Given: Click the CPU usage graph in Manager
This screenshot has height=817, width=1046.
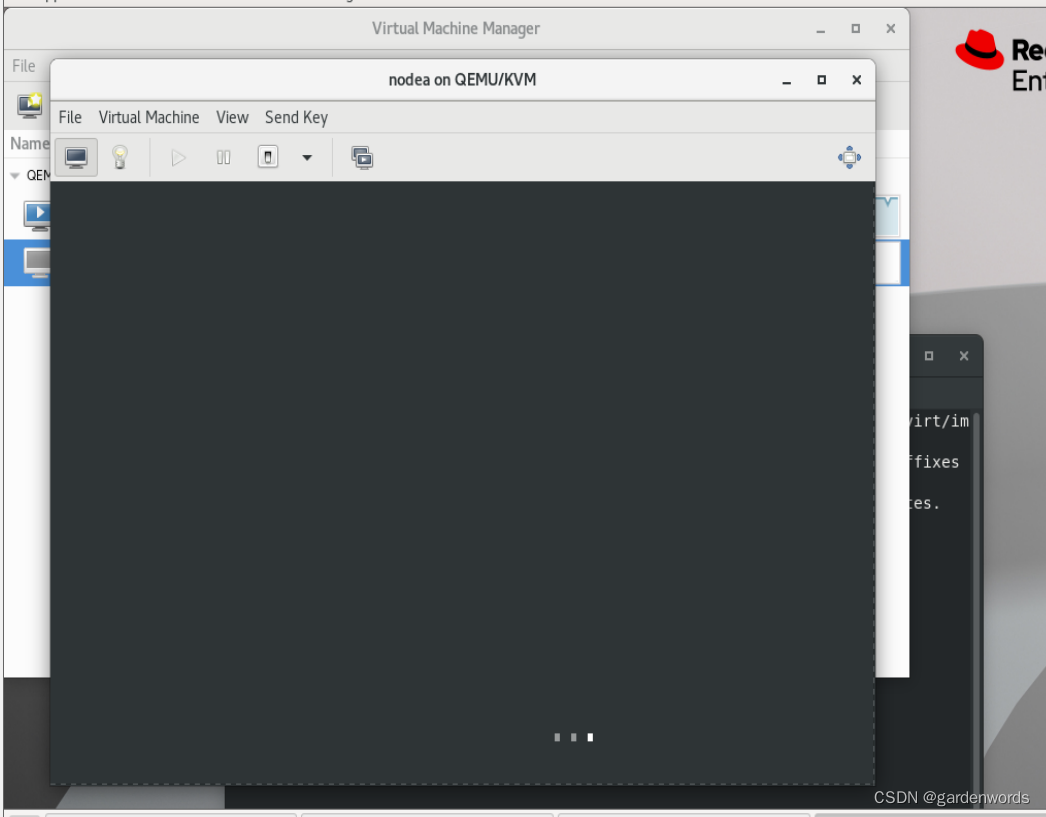Looking at the screenshot, I should pos(887,216).
